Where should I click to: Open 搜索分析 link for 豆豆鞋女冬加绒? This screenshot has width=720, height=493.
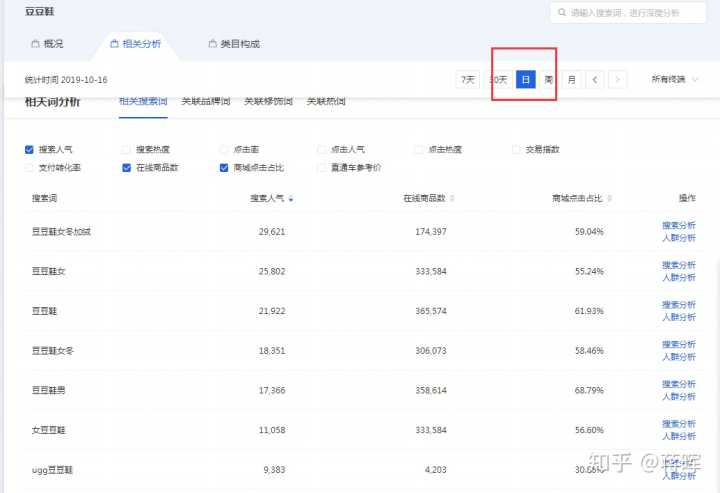click(678, 226)
